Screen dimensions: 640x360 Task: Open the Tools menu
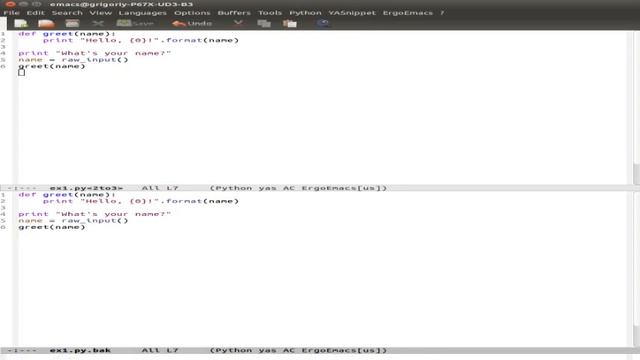[270, 13]
